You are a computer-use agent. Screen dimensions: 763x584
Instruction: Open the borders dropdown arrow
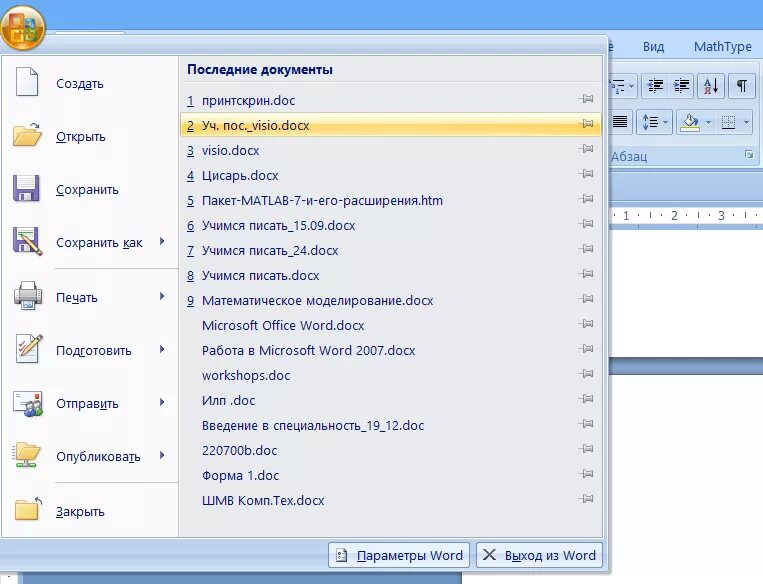click(746, 122)
